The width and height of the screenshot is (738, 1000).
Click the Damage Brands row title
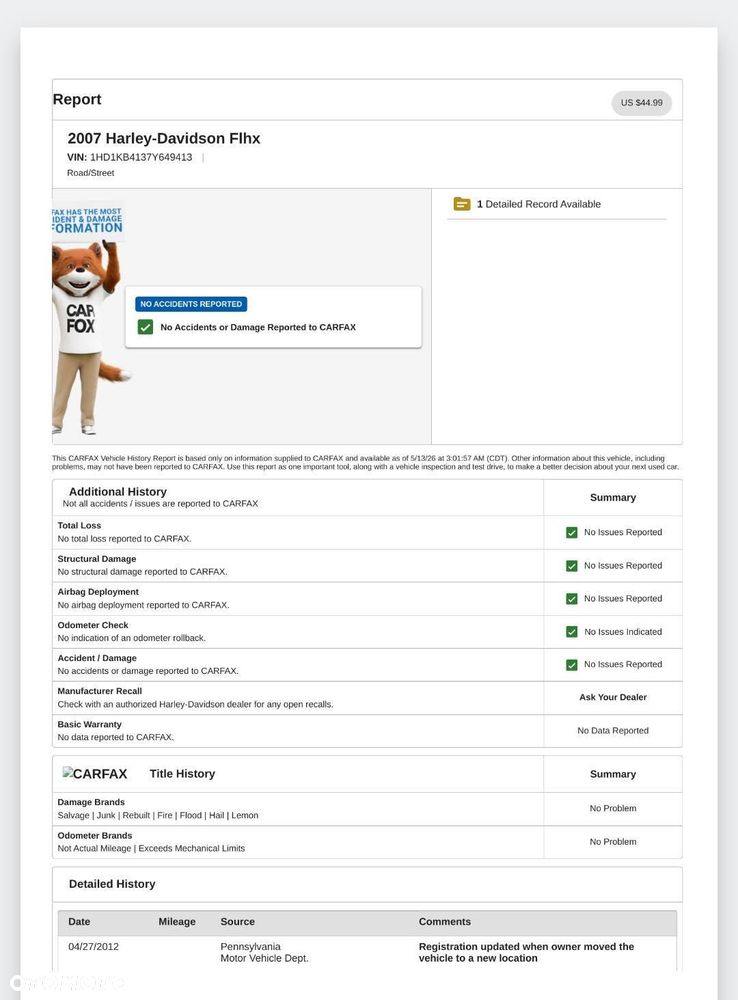[x=91, y=802]
